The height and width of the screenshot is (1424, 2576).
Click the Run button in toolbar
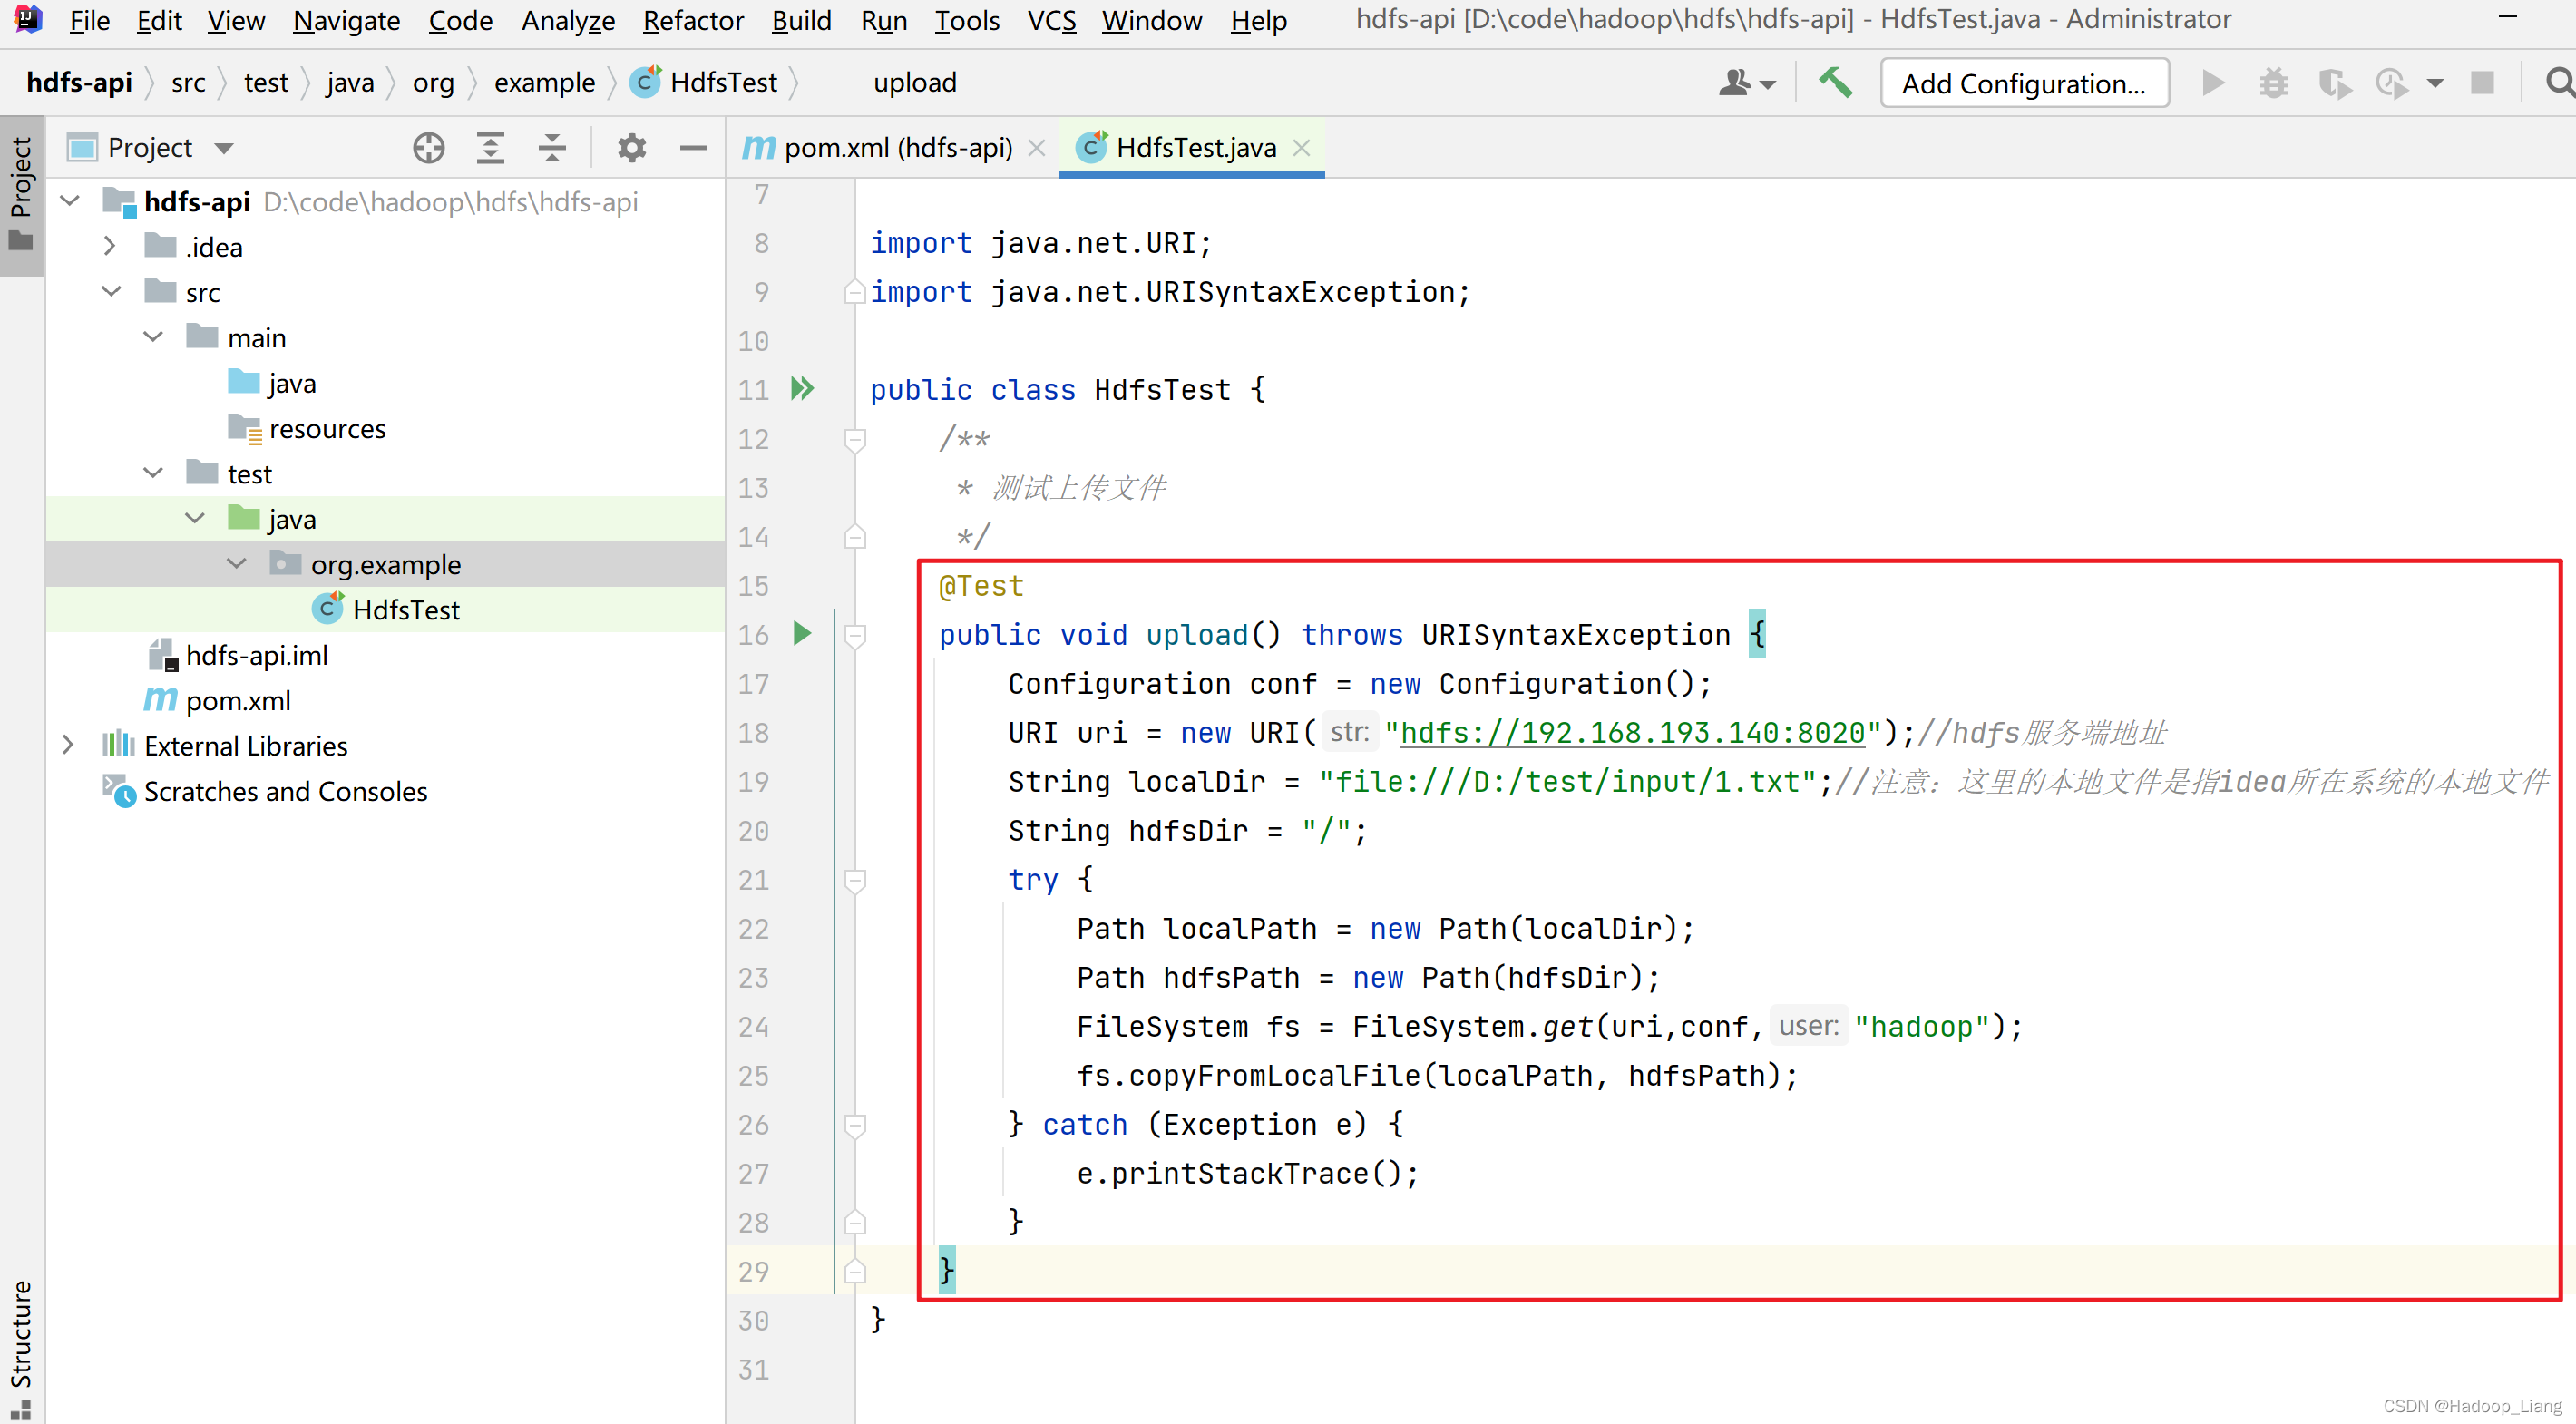(2213, 83)
